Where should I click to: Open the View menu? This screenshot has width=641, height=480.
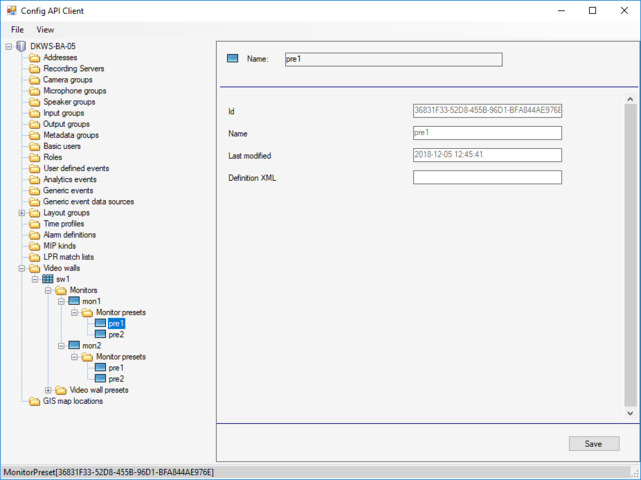pyautogui.click(x=45, y=30)
